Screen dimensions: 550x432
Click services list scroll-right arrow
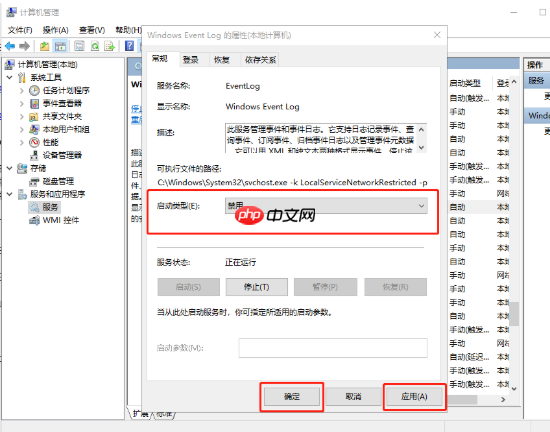503,399
